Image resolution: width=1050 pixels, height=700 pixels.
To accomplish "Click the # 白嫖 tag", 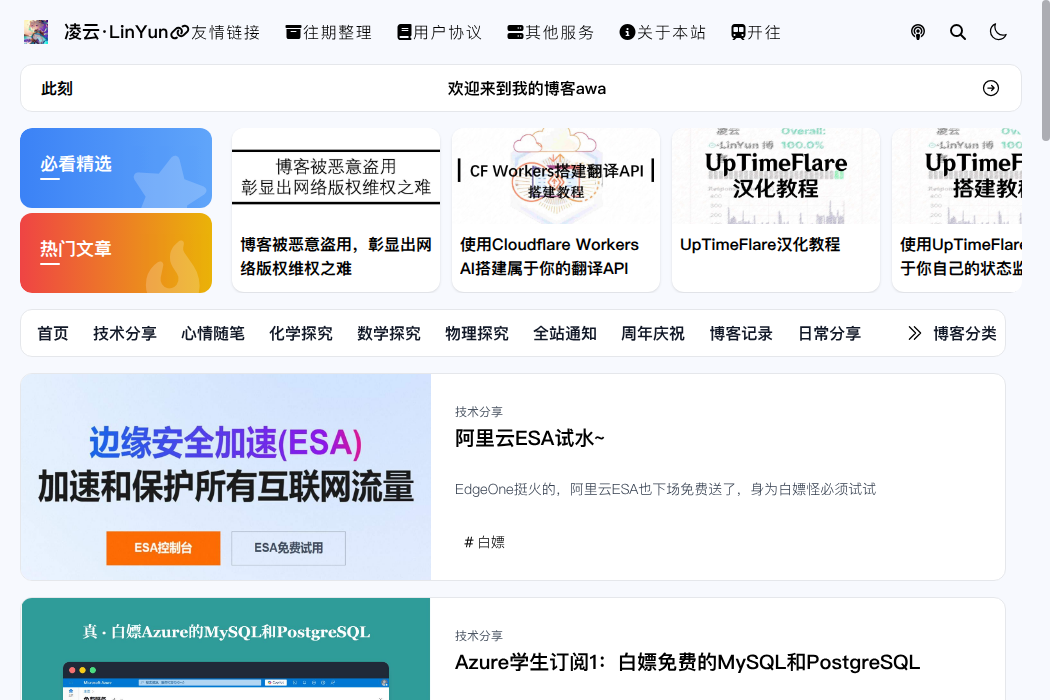I will 484,542.
